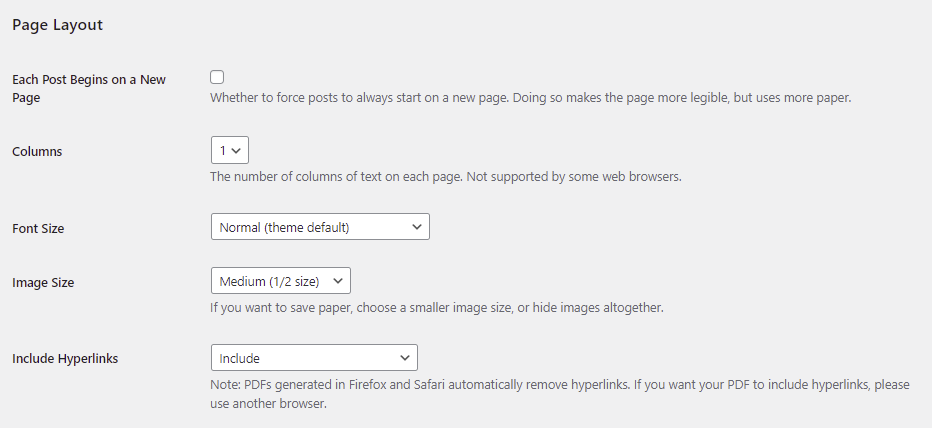The image size is (932, 428).
Task: Click the description about forcing posts onto new page
Action: coord(530,98)
